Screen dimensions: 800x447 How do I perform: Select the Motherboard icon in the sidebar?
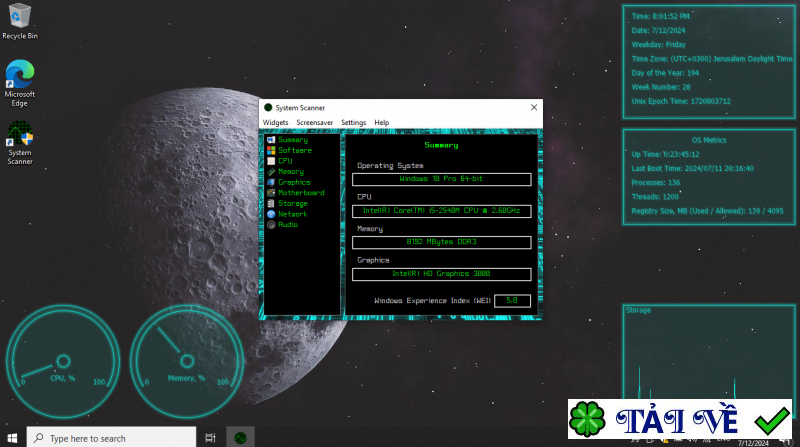pos(271,193)
